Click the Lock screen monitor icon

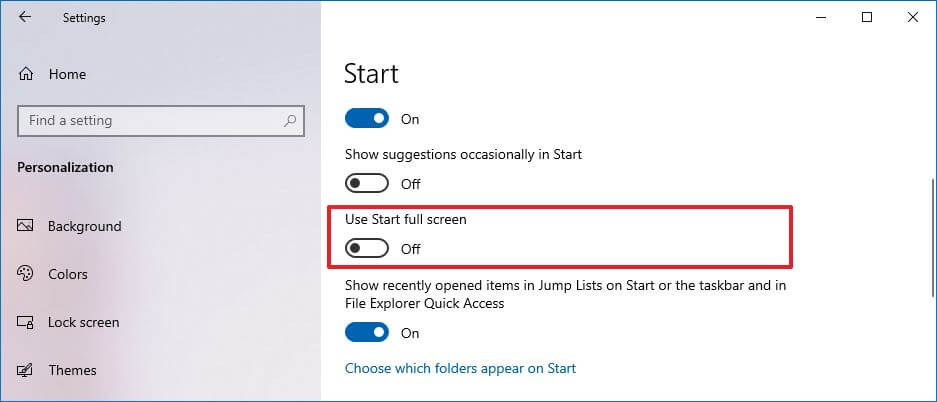[27, 322]
